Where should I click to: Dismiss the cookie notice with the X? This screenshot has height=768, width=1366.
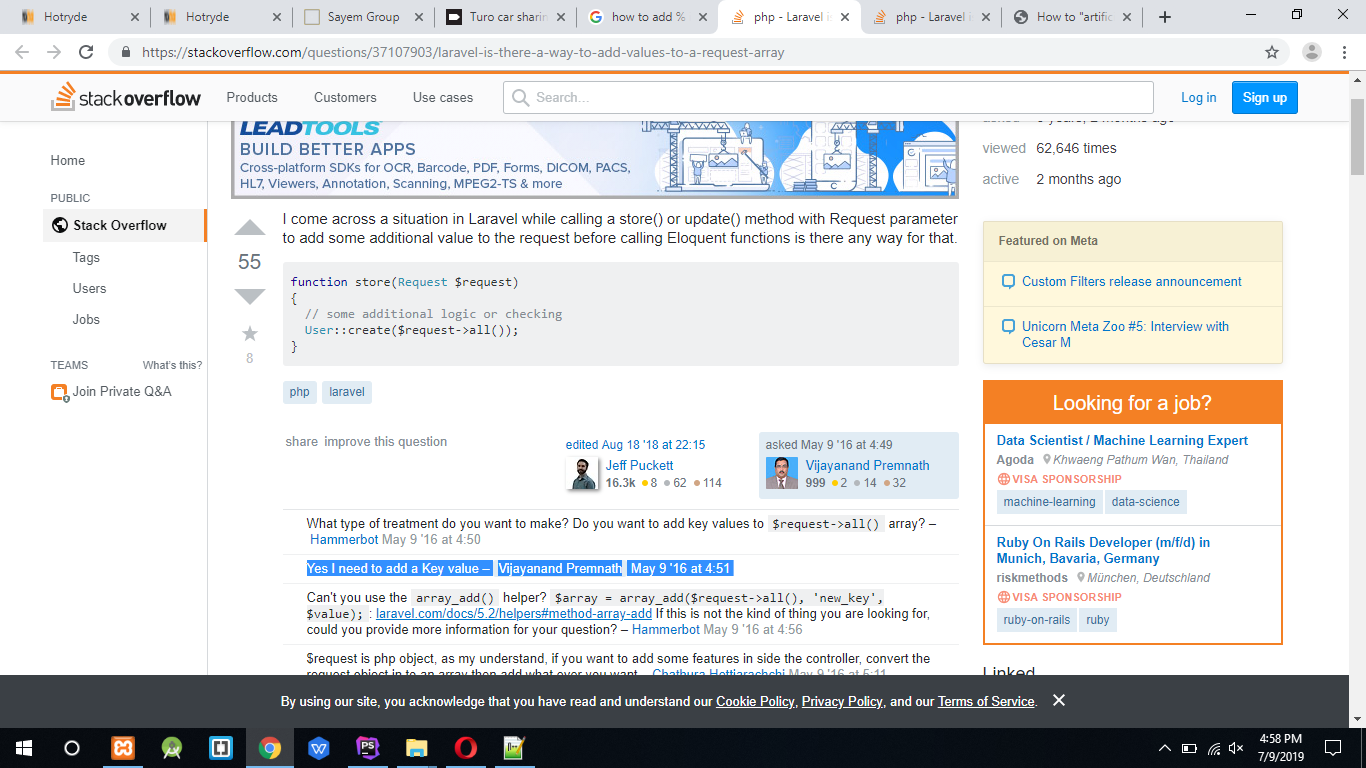[1059, 700]
